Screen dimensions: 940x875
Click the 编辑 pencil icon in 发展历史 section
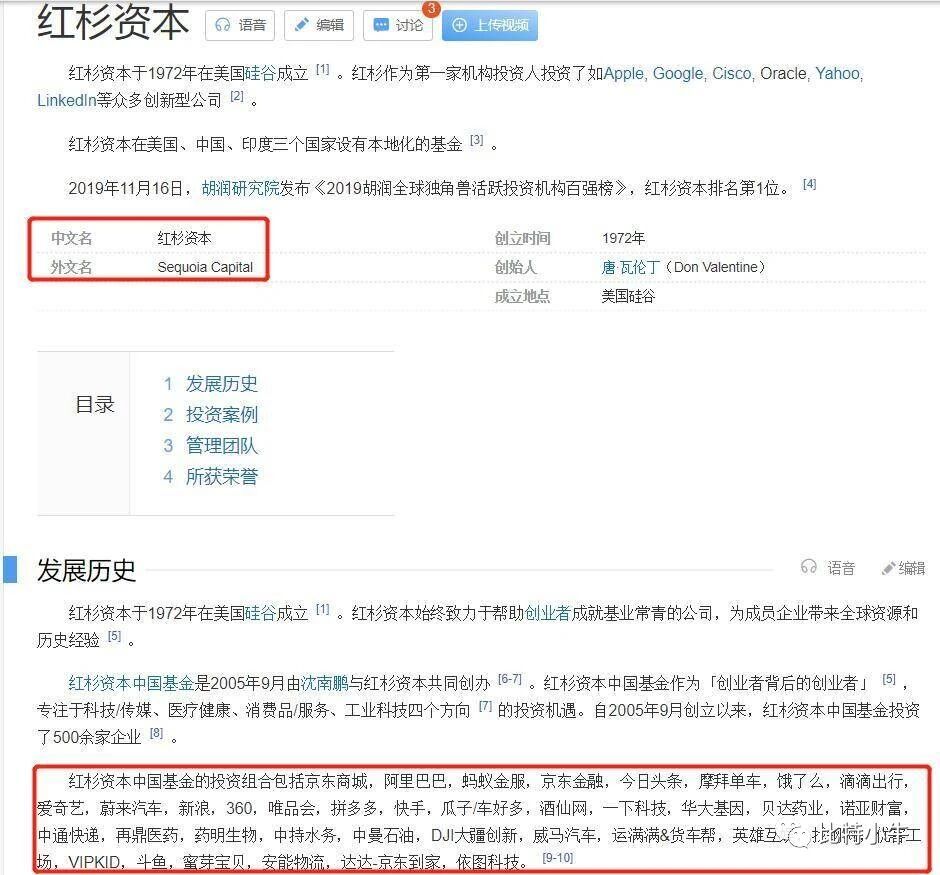(x=889, y=568)
